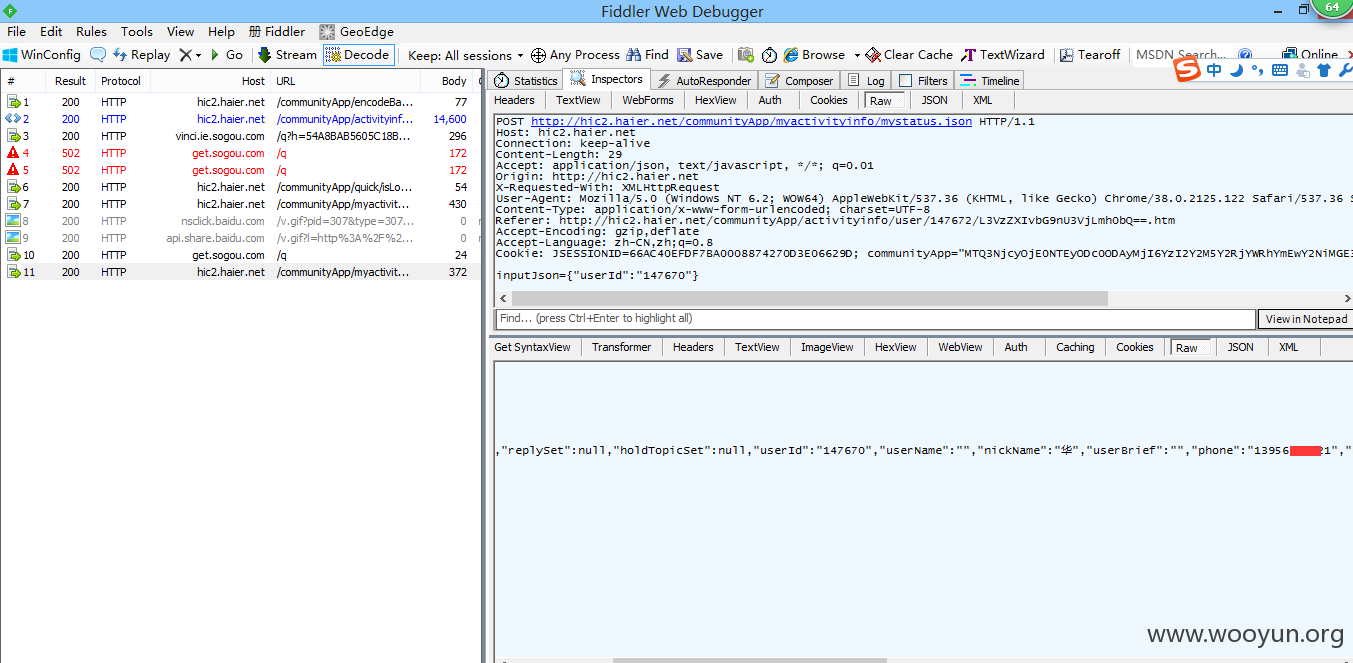Screen dimensions: 1353x663
Task: Open the GeoEdge menu item
Action: [x=356, y=31]
